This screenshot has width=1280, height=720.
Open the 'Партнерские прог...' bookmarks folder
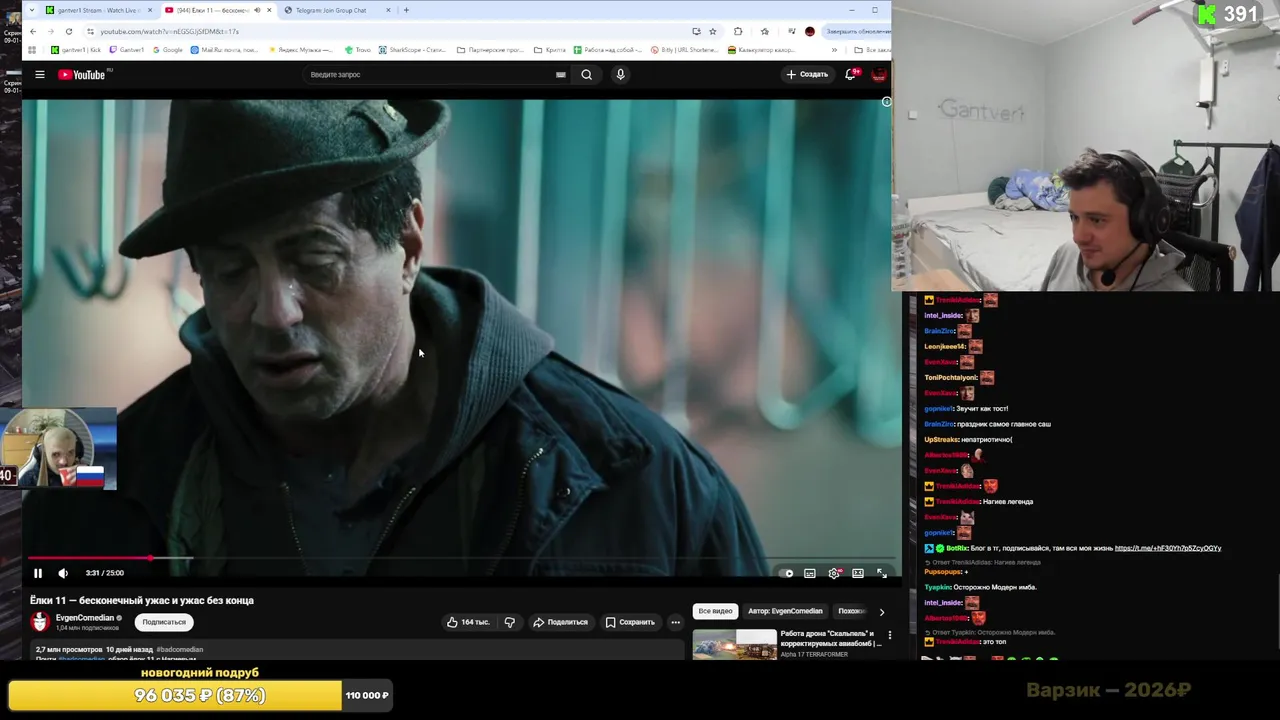pyautogui.click(x=490, y=49)
